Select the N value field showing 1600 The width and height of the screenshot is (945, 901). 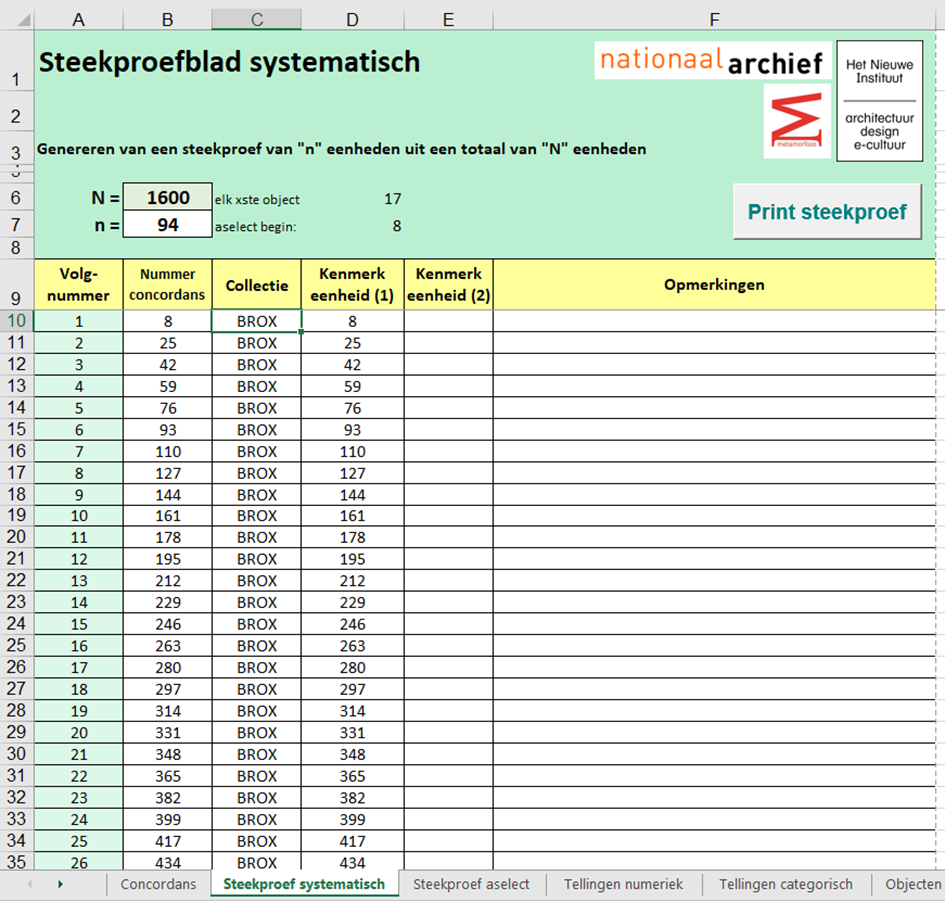[168, 197]
